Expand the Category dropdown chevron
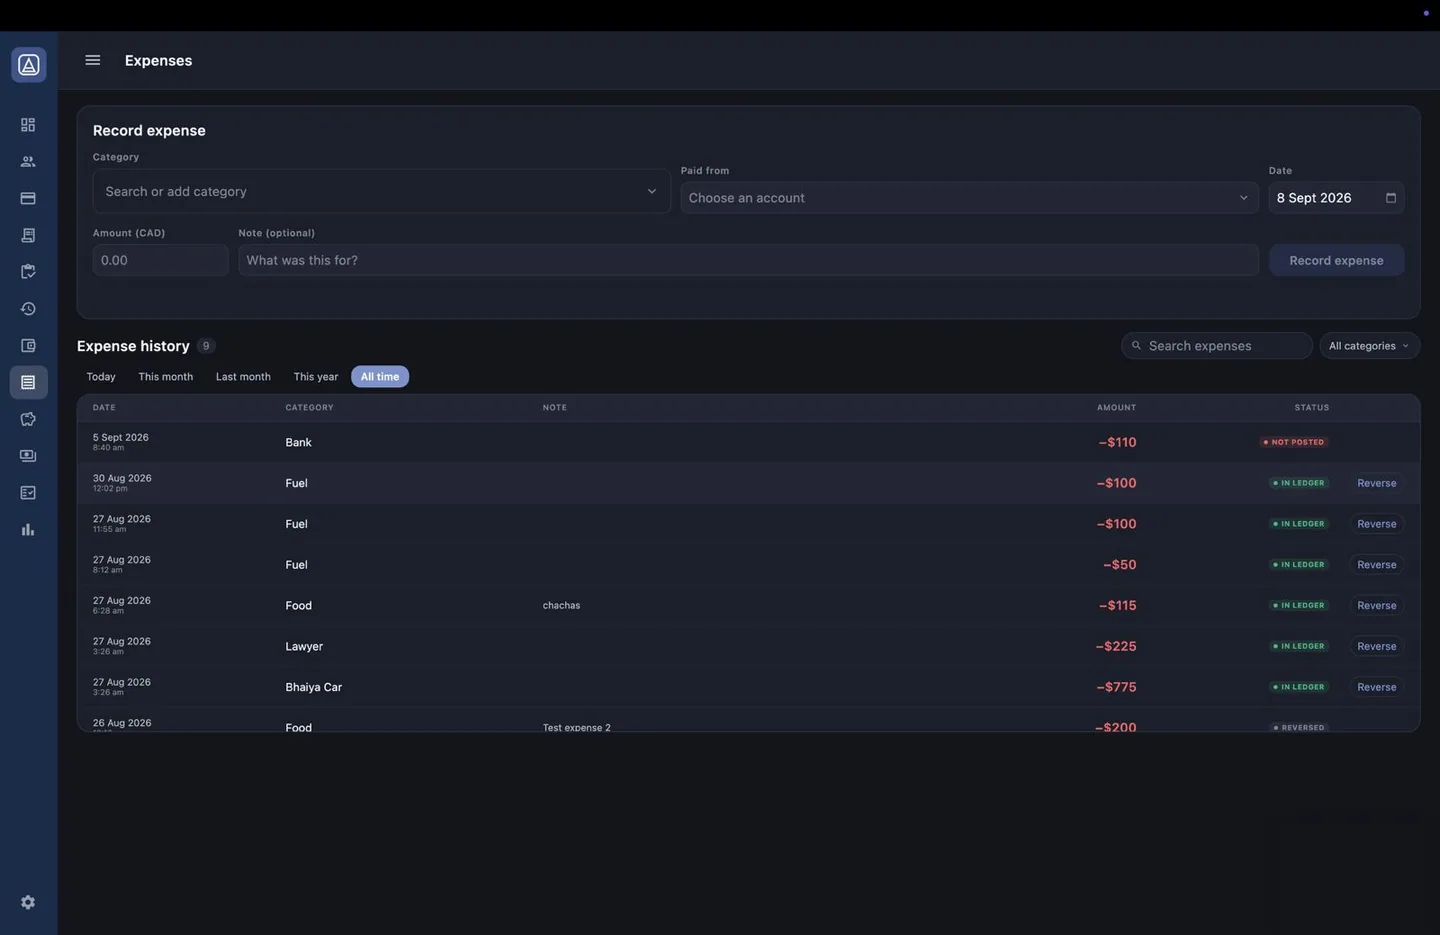Viewport: 1440px width, 935px height. click(x=651, y=191)
